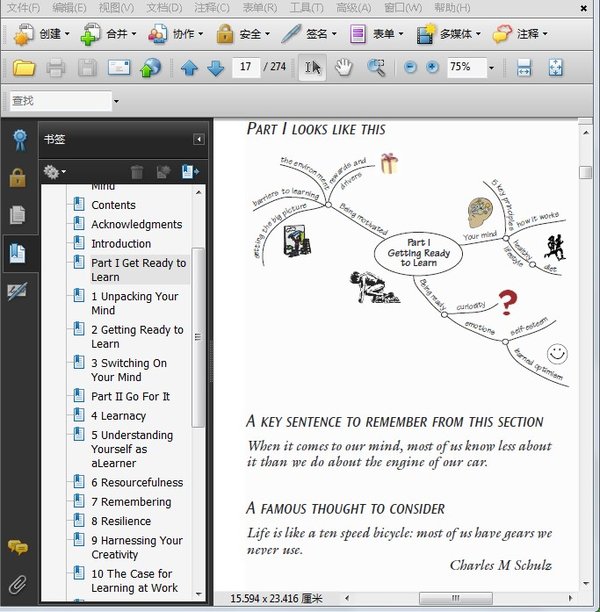Expand the 查找 search options dropdown
The image size is (600, 612).
pyautogui.click(x=116, y=101)
